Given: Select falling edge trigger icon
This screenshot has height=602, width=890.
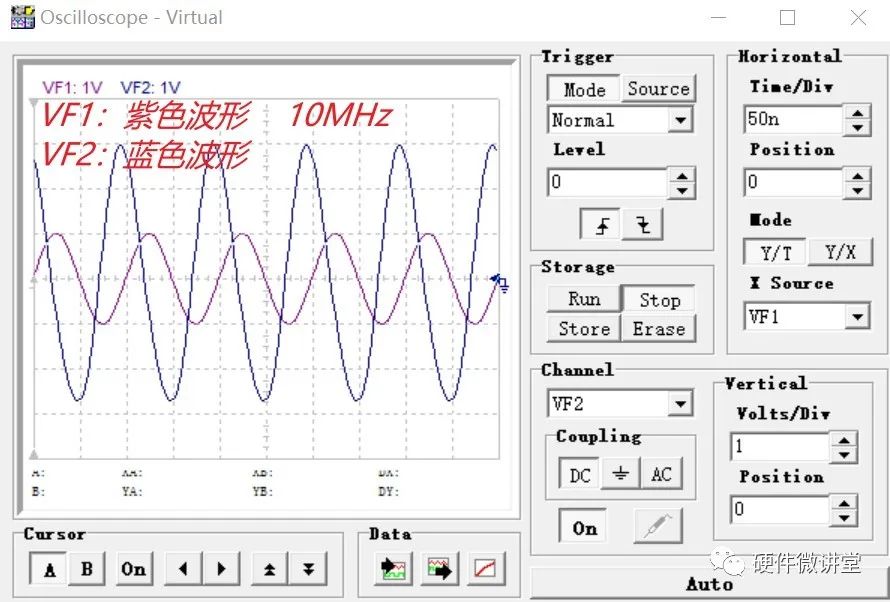Looking at the screenshot, I should [x=642, y=225].
